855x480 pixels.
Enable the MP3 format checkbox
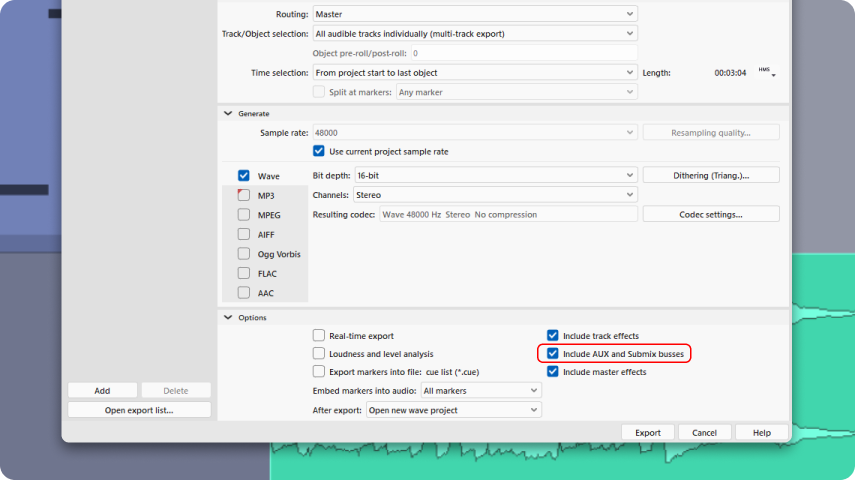[x=244, y=195]
